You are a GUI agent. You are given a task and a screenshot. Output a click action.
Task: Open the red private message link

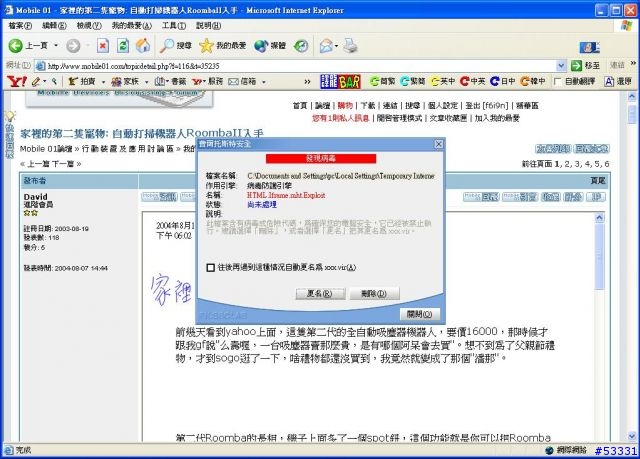point(340,118)
